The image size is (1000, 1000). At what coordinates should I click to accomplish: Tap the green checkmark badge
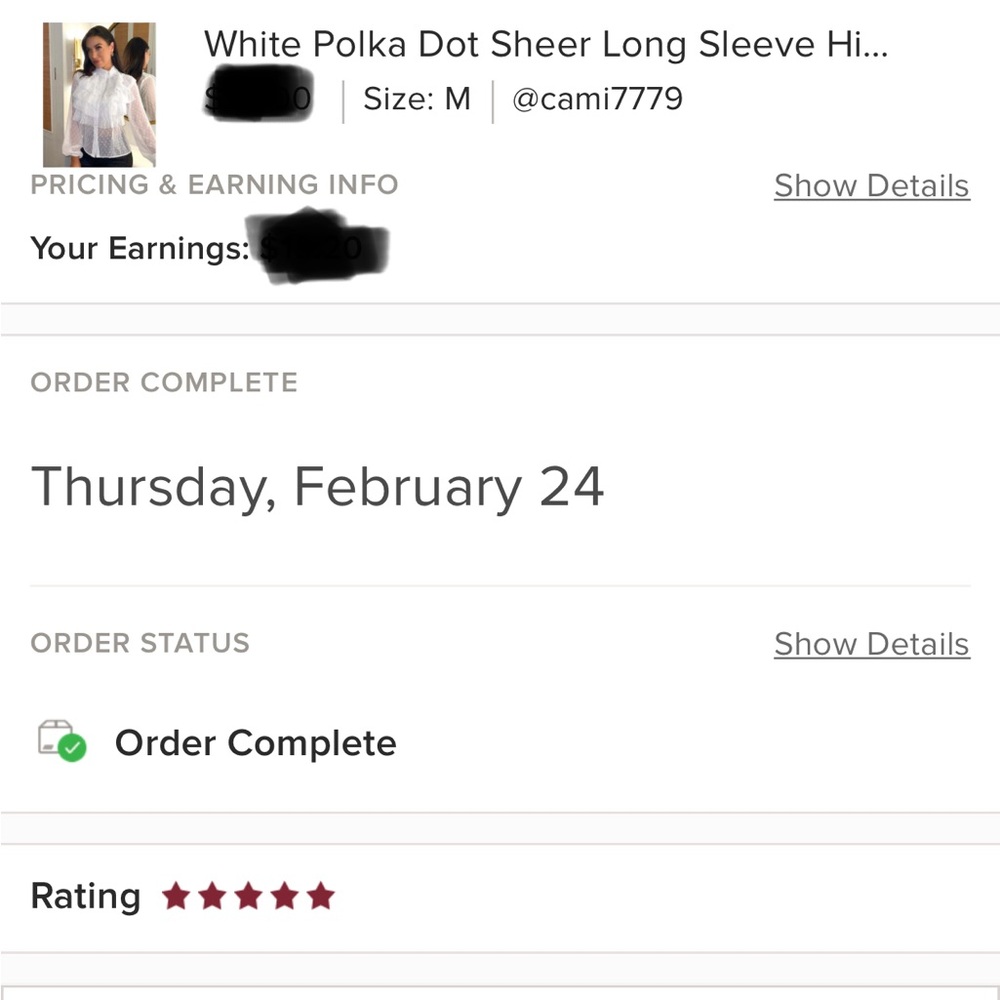tap(72, 747)
